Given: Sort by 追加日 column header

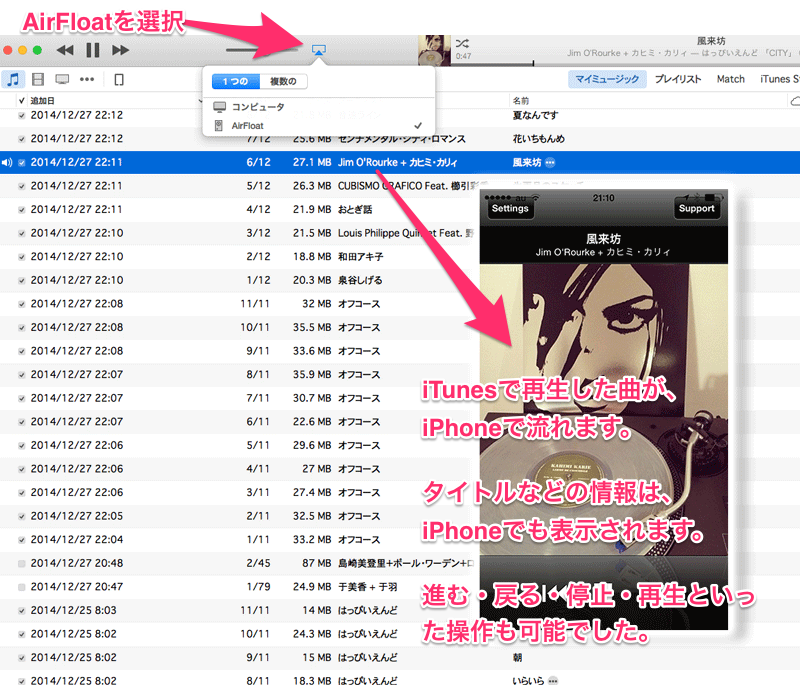Looking at the screenshot, I should click(42, 101).
